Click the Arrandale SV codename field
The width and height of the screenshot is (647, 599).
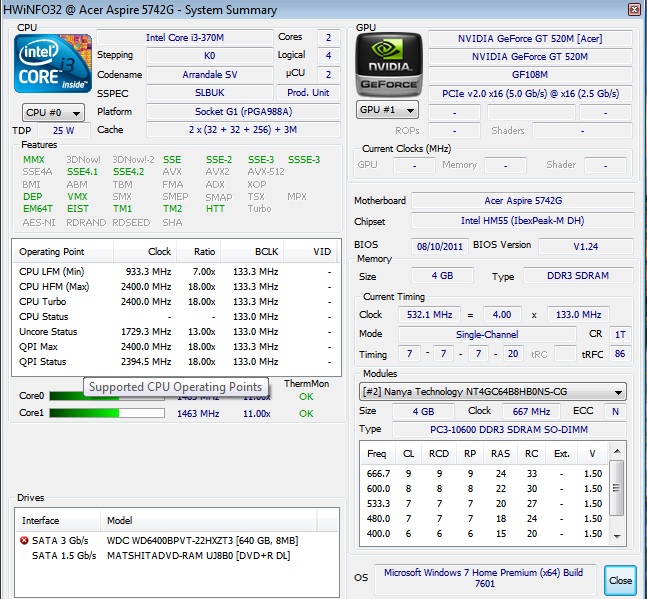click(x=210, y=75)
